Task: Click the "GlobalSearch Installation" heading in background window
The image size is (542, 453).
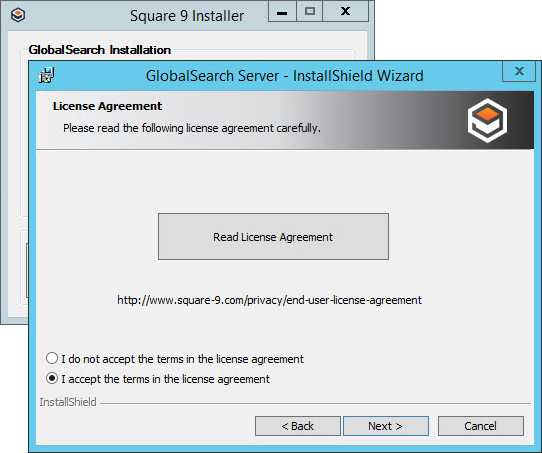Action: point(100,50)
